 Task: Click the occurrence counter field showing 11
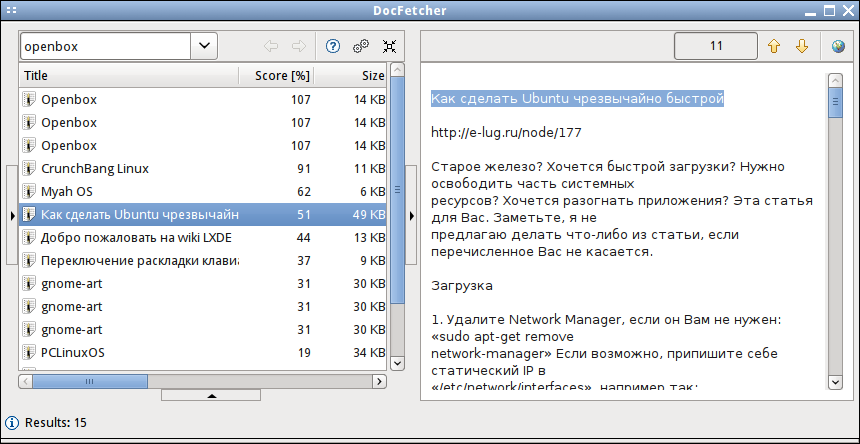[x=716, y=46]
